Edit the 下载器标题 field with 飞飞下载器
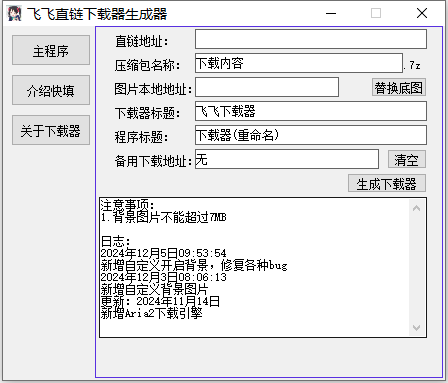Screen dimensions: 448x383 [311, 111]
